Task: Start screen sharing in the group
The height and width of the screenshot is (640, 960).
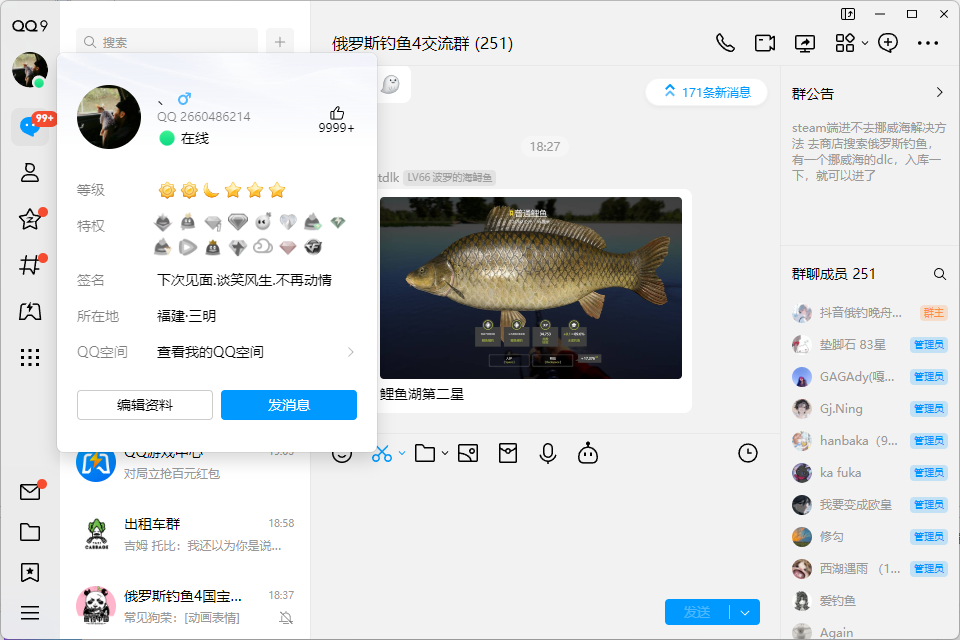Action: (x=804, y=43)
